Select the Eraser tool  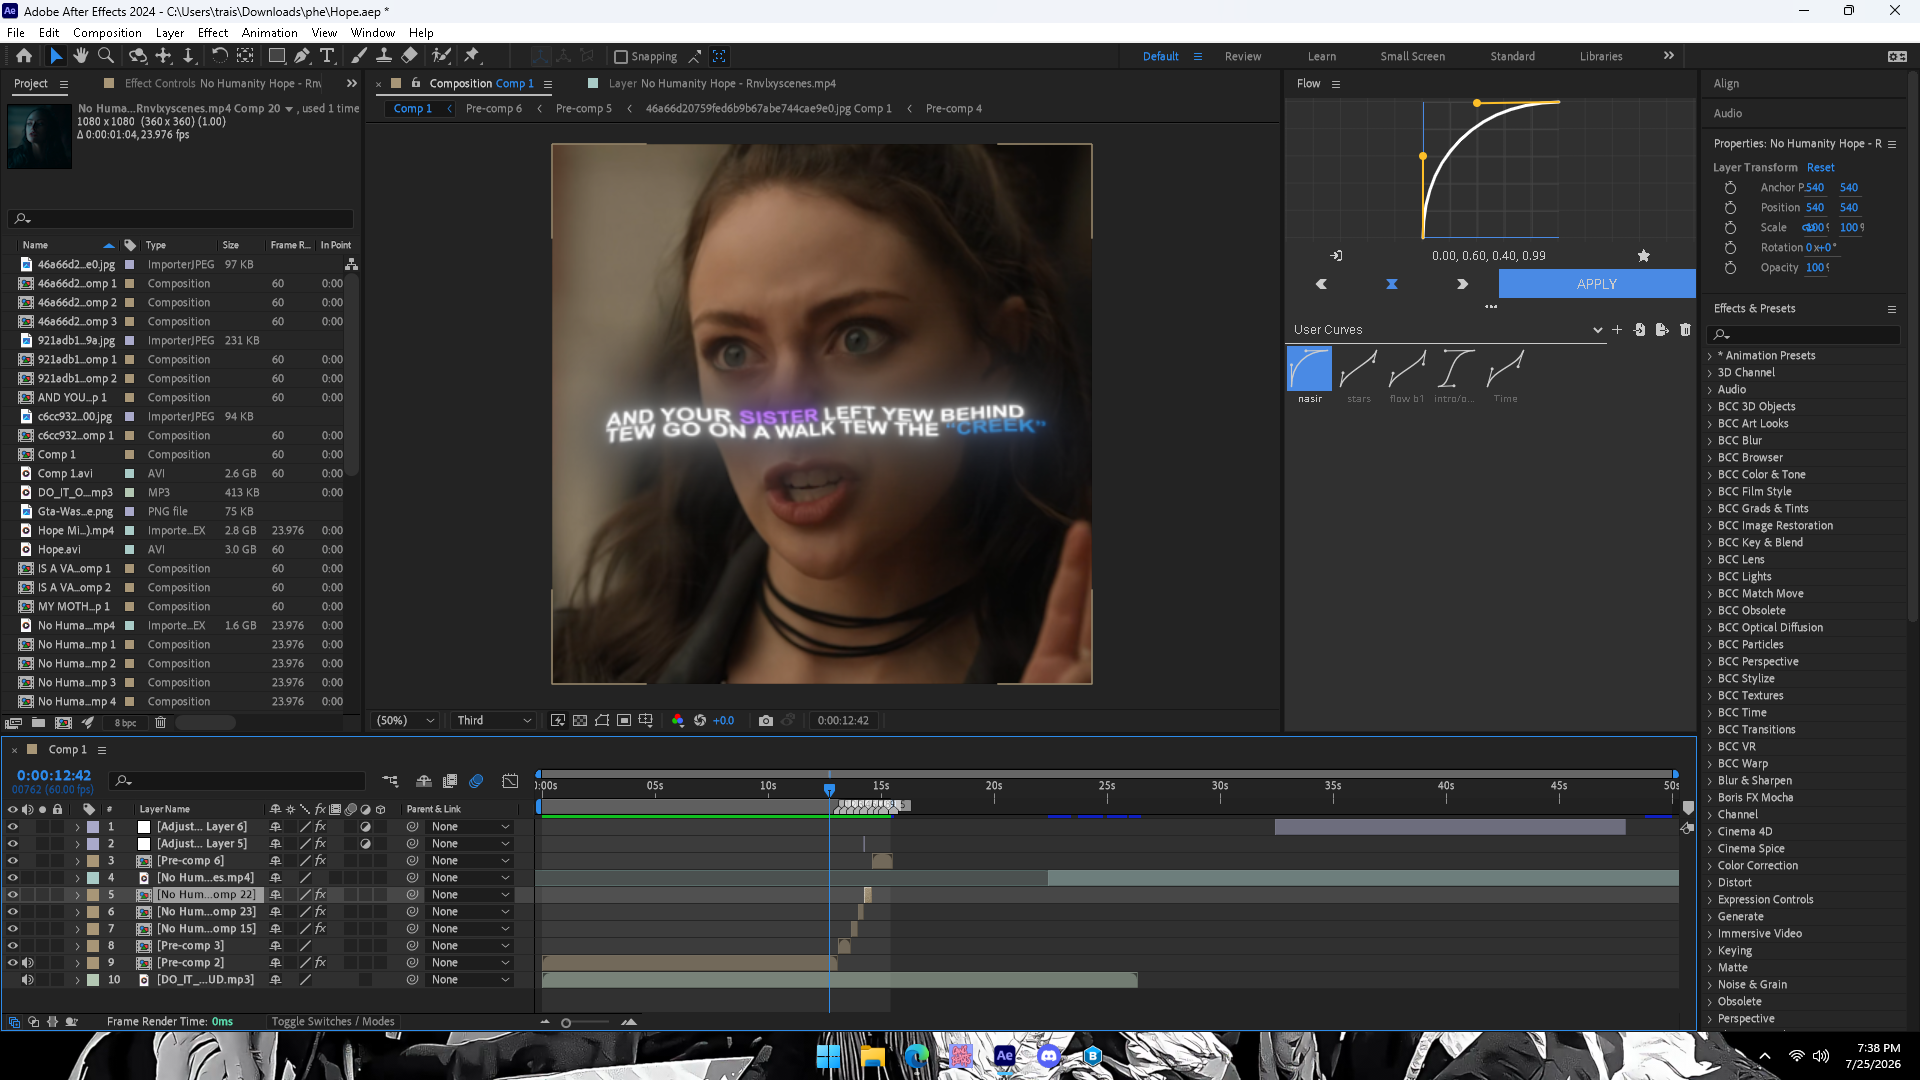coord(409,56)
